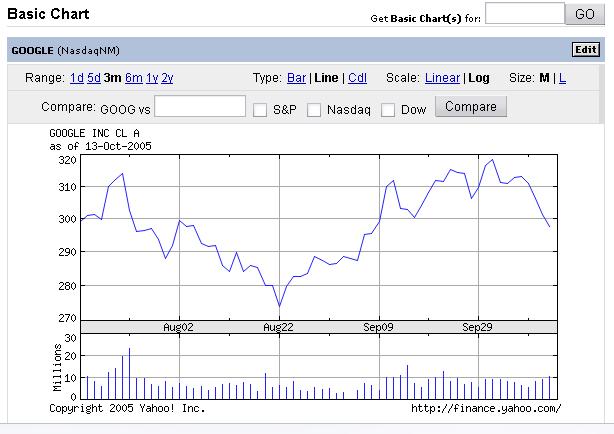This screenshot has height=434, width=614.
Task: Set range to 1y
Action: (152, 78)
